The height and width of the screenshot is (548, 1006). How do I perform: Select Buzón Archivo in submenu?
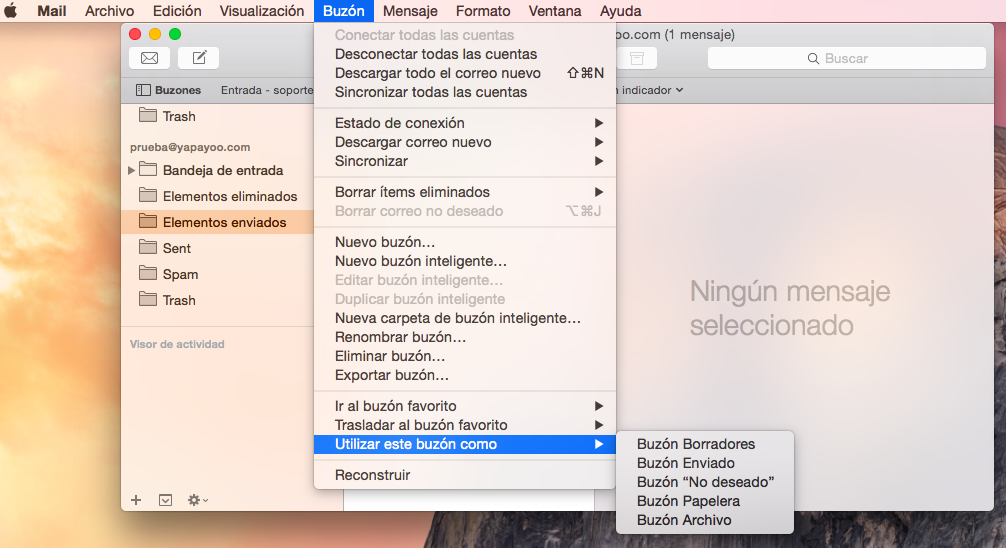tap(704, 520)
